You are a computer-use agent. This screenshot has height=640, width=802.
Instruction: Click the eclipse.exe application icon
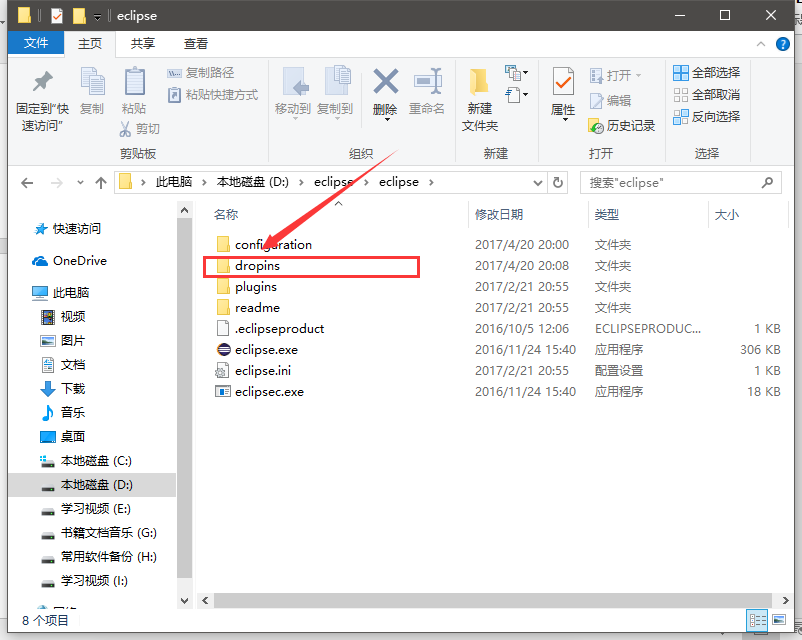[224, 349]
